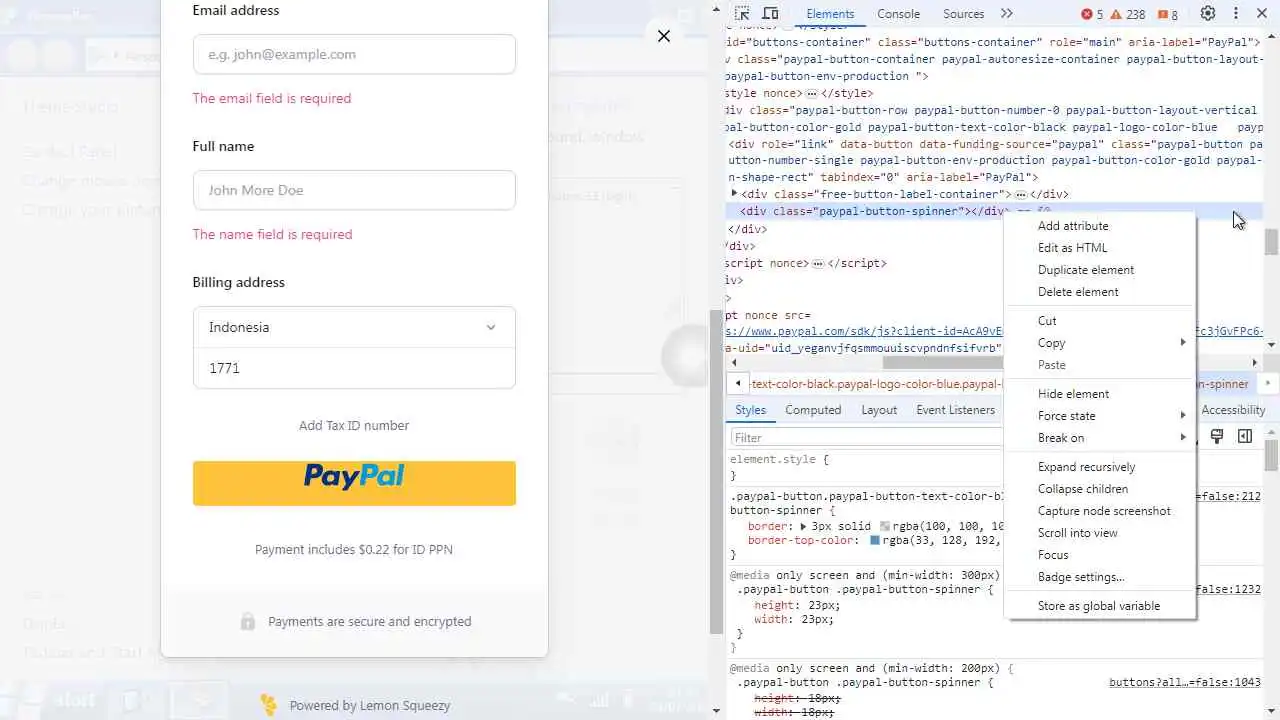Screen dimensions: 1280x720
Task: Open DevTools settings gear
Action: coord(1208,14)
